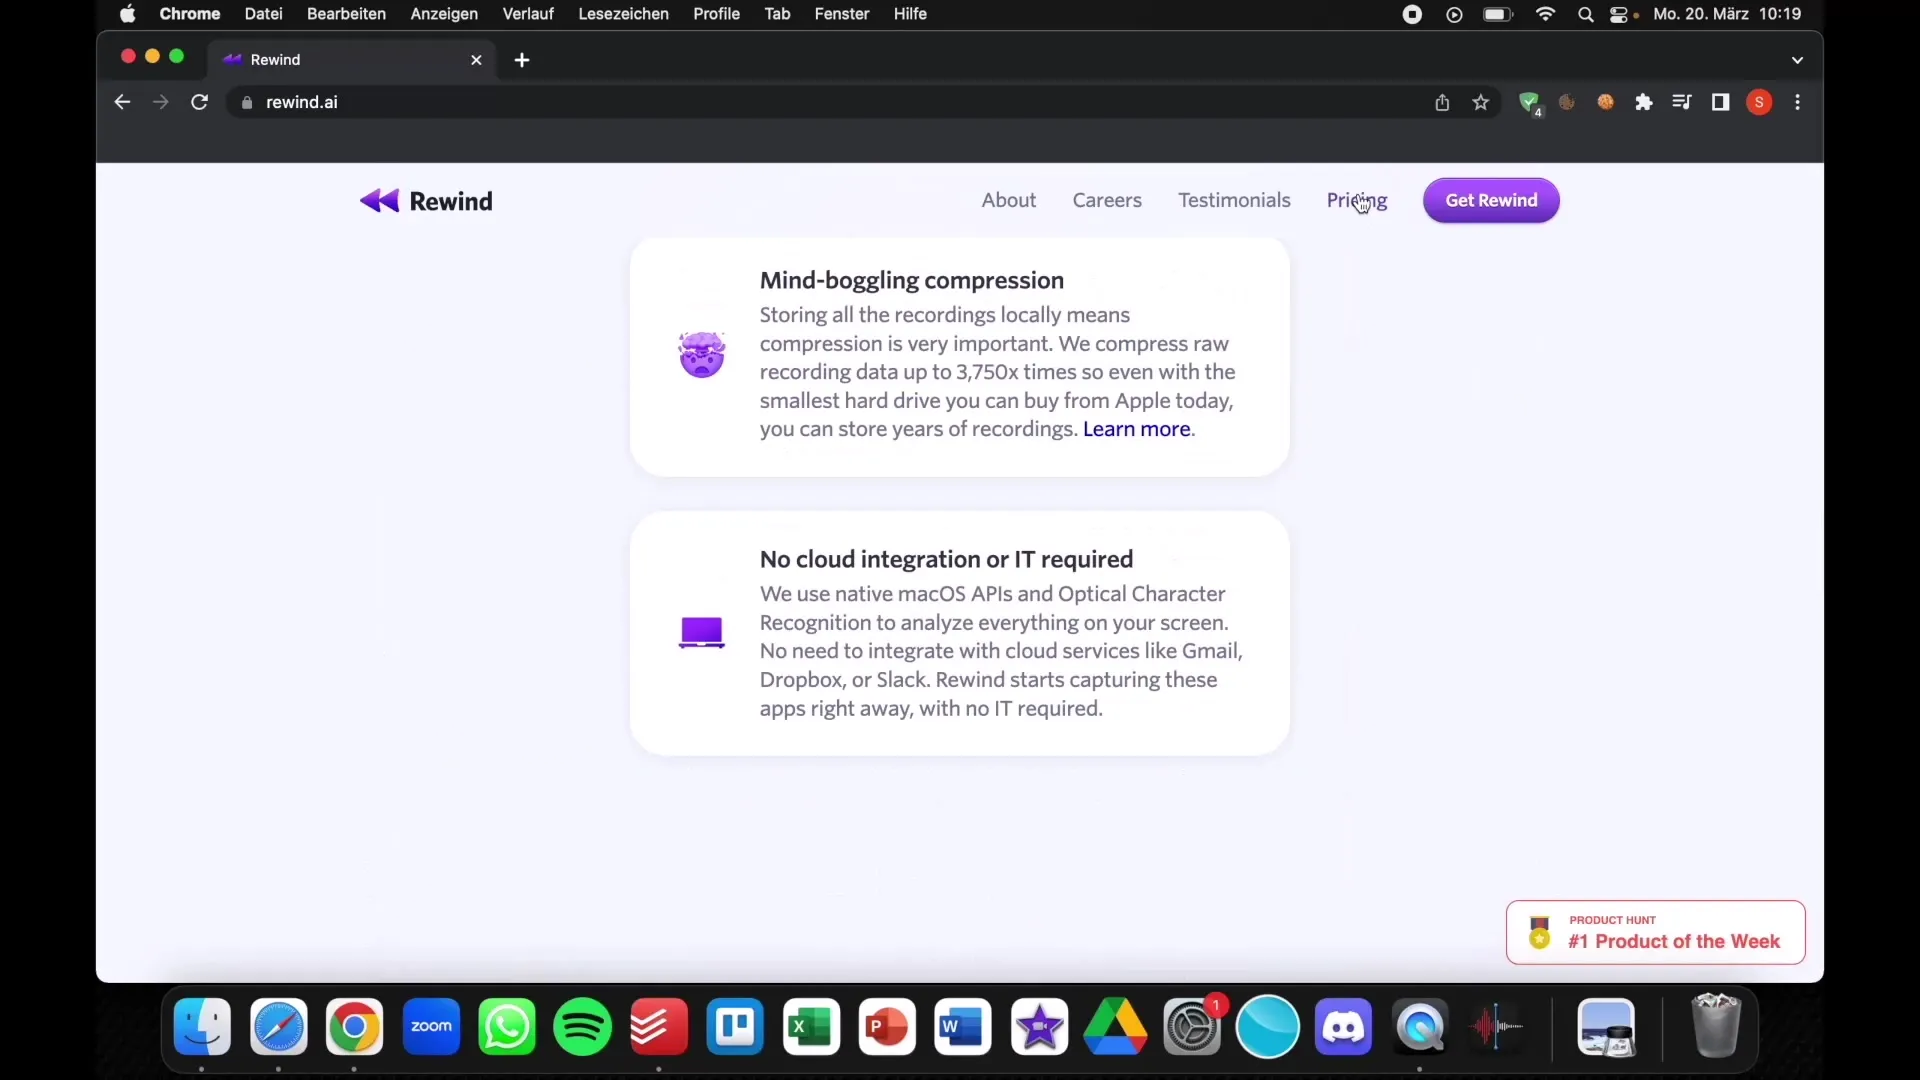This screenshot has height=1080, width=1920.
Task: Click the exploding head emoji icon
Action: pyautogui.click(x=702, y=354)
